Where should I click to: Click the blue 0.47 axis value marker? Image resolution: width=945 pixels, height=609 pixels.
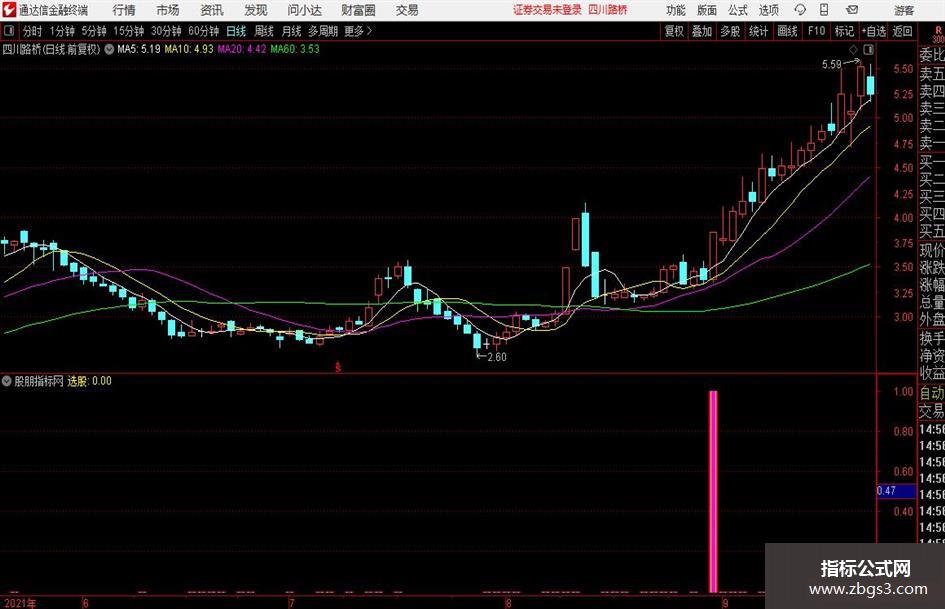(896, 491)
